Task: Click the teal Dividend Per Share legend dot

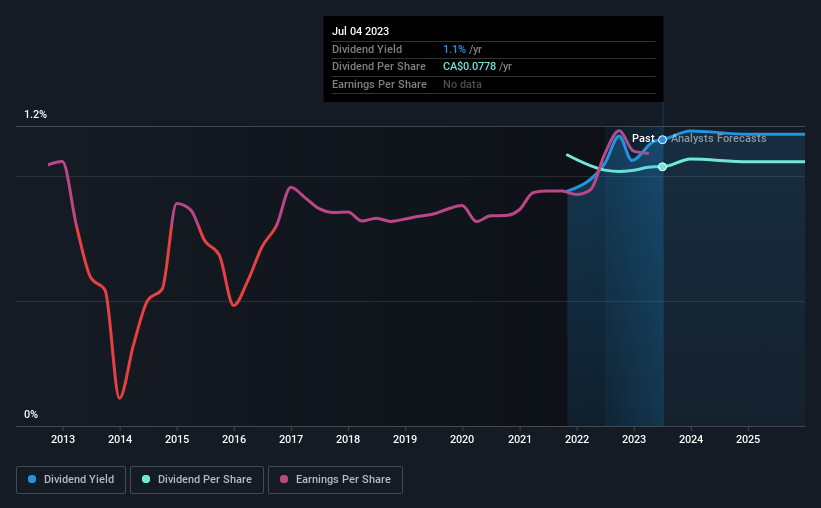Action: [x=146, y=479]
